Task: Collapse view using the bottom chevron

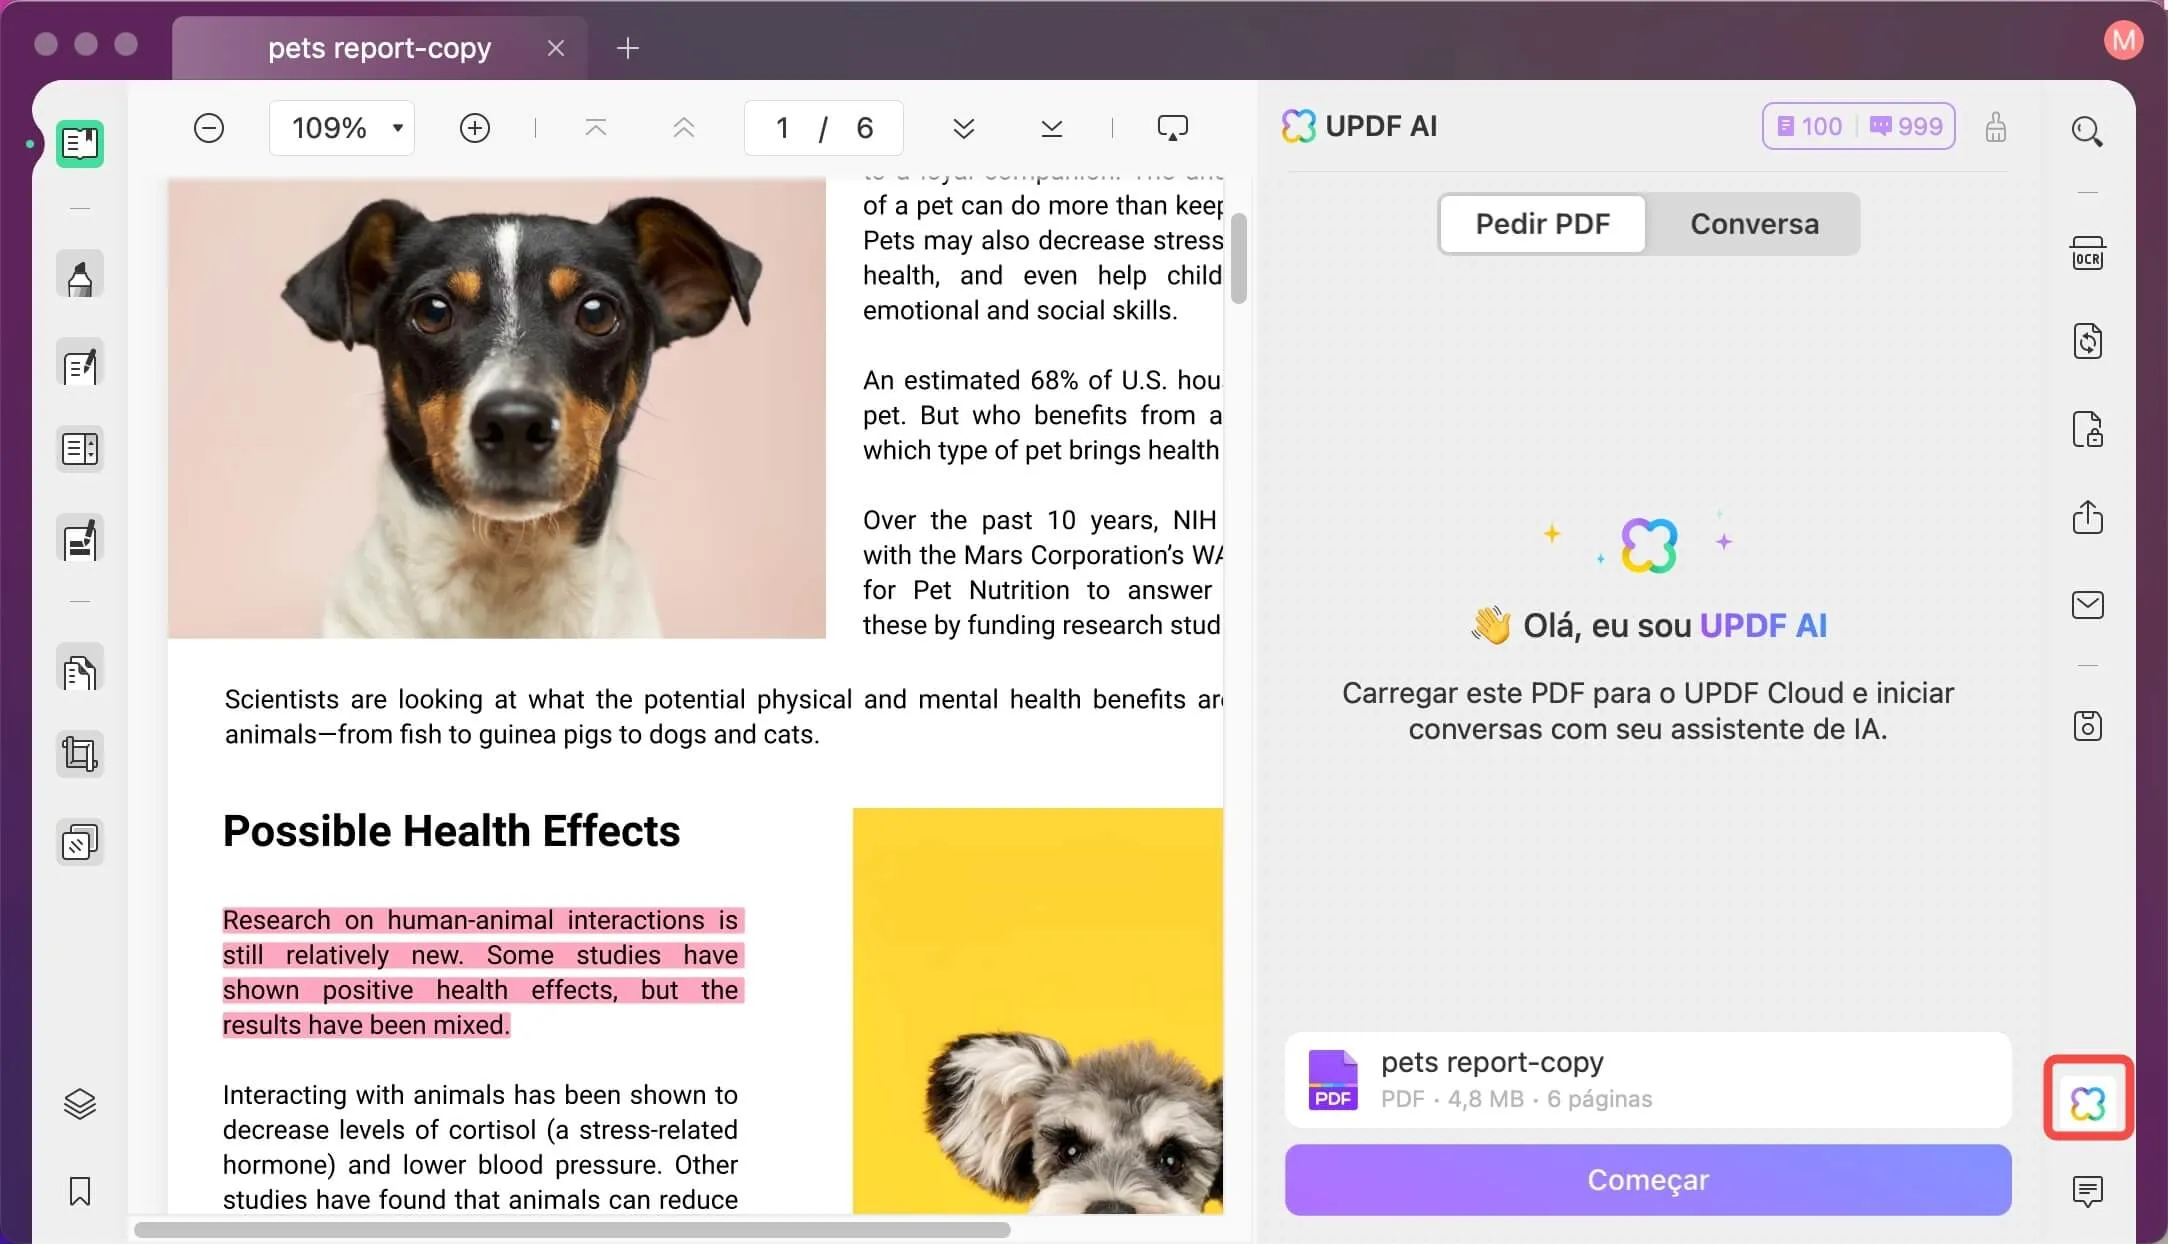Action: click(x=1050, y=128)
